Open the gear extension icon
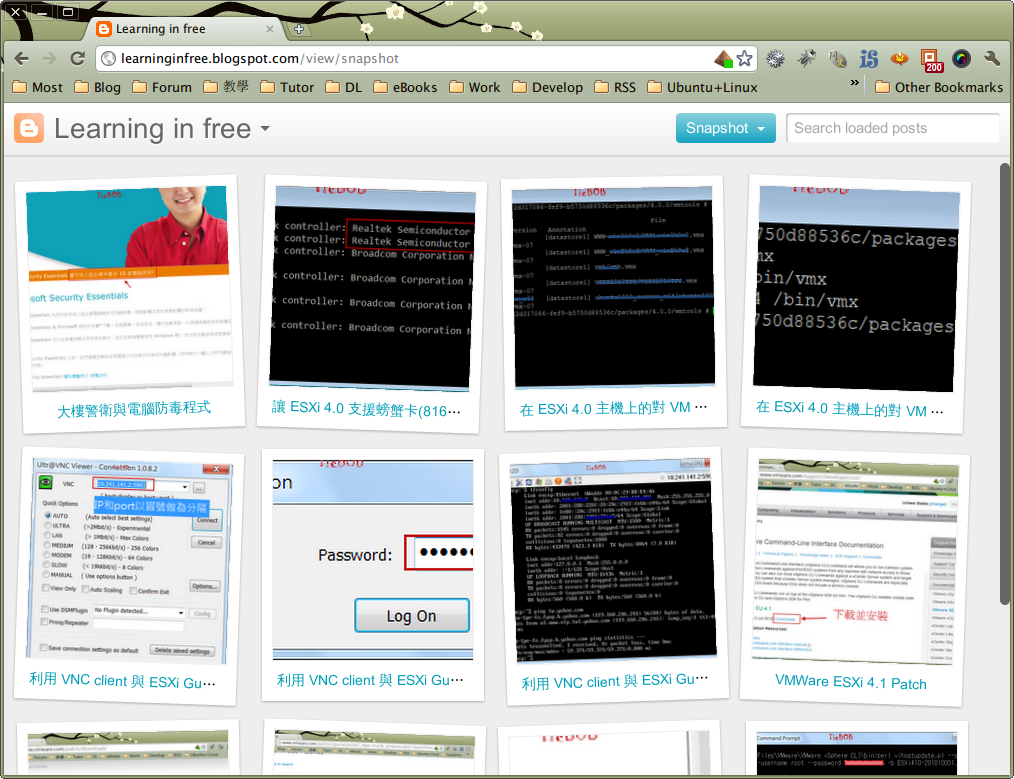Viewport: 1014px width, 779px height. (x=775, y=59)
